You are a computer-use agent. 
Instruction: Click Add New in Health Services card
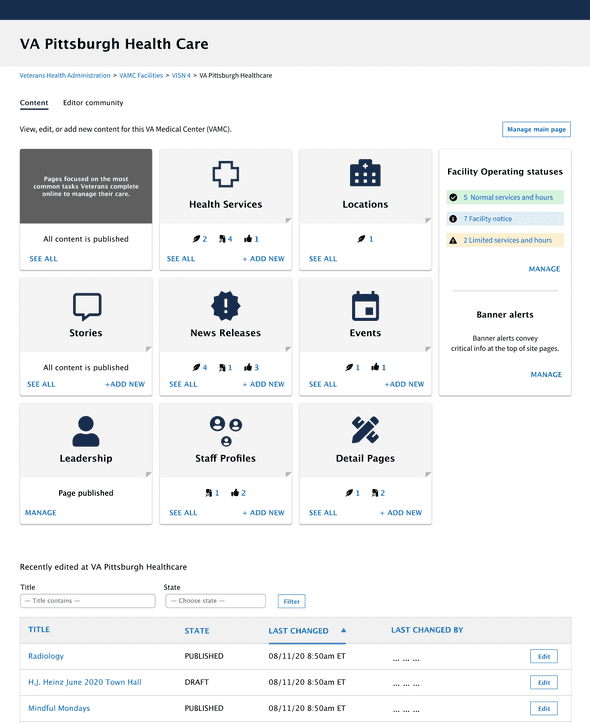coord(264,259)
